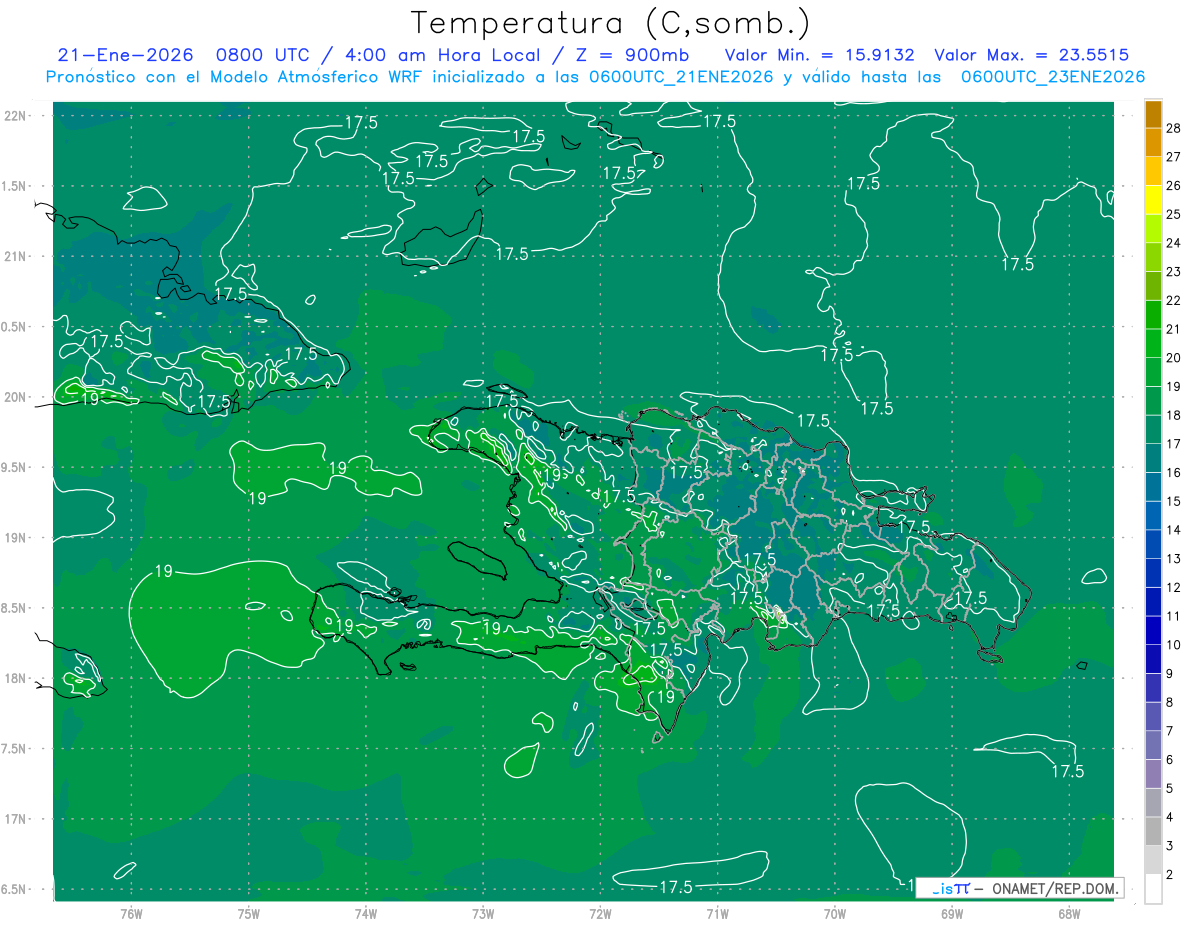The image size is (1200, 927).
Task: Click the "69W" longitude axis label
Action: pyautogui.click(x=952, y=913)
